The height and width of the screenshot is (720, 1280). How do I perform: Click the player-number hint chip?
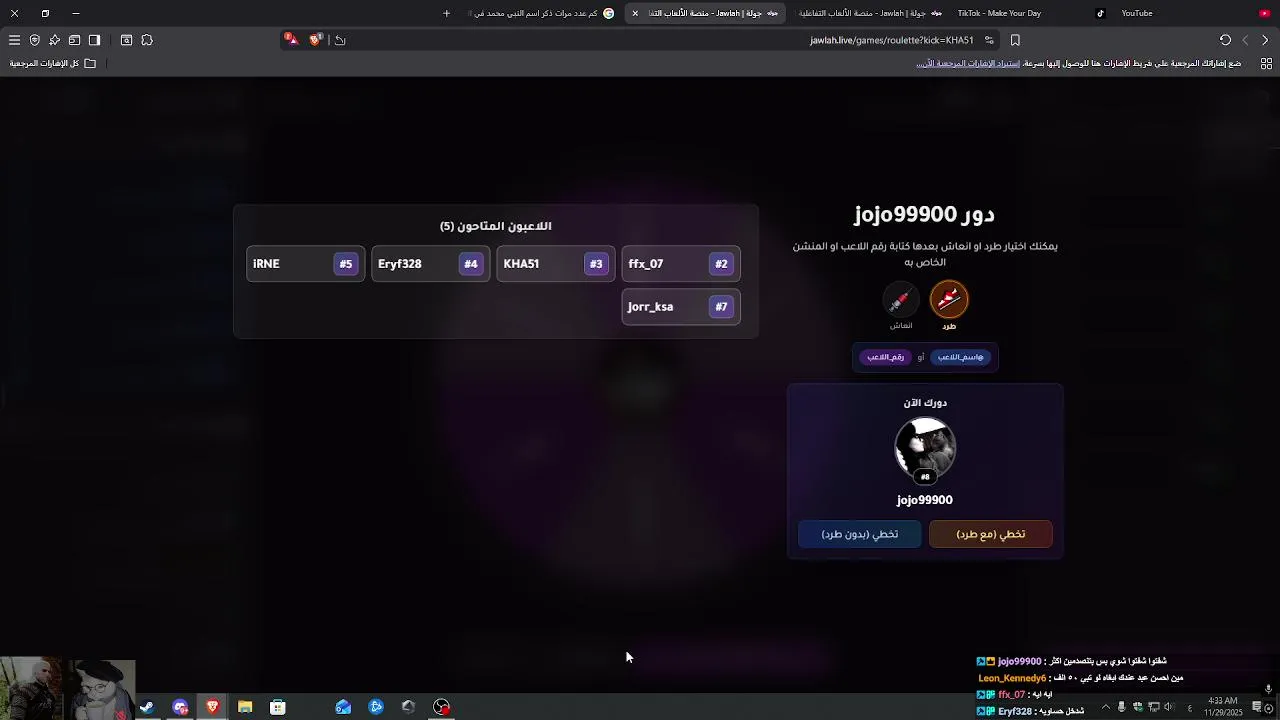point(886,357)
